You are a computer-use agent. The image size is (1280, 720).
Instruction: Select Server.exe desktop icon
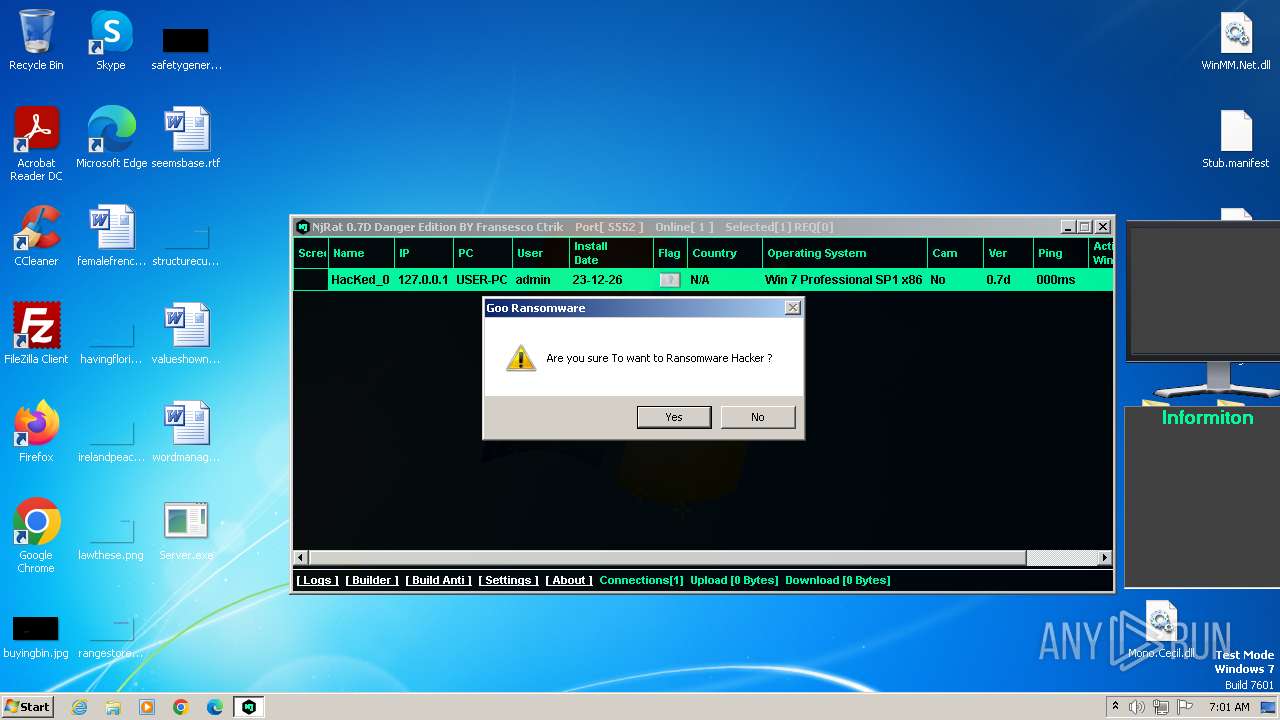pos(186,530)
